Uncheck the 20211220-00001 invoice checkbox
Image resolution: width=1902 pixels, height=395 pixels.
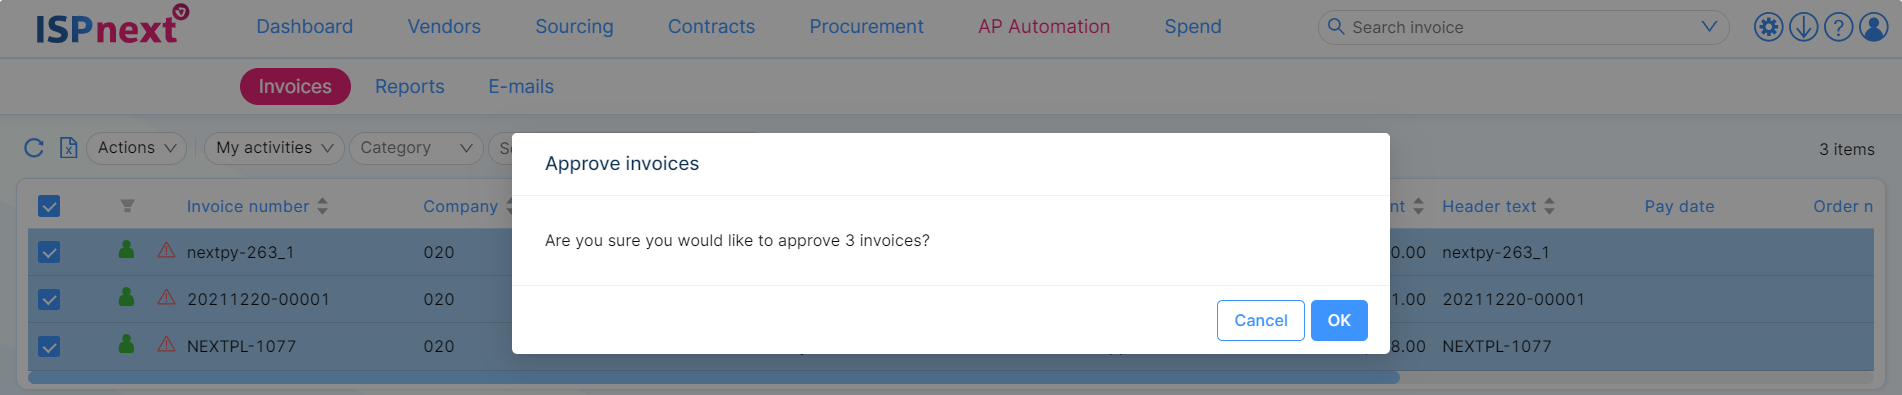(x=49, y=299)
